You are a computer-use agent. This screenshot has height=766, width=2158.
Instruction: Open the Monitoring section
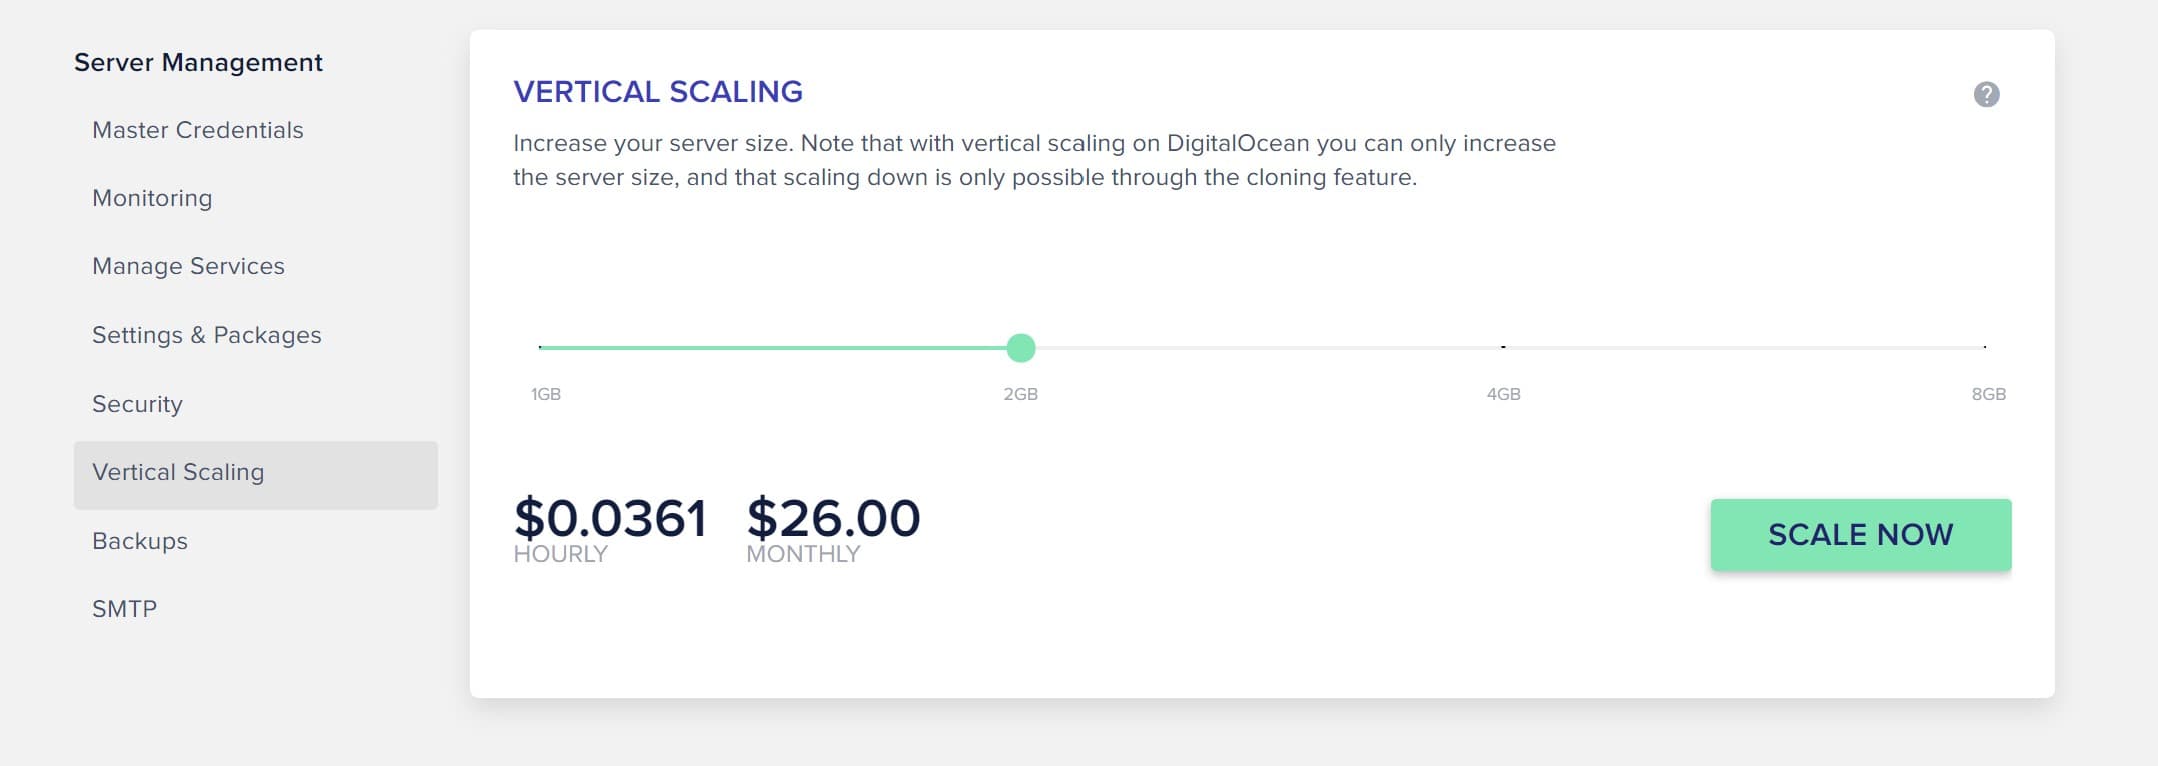pyautogui.click(x=151, y=198)
